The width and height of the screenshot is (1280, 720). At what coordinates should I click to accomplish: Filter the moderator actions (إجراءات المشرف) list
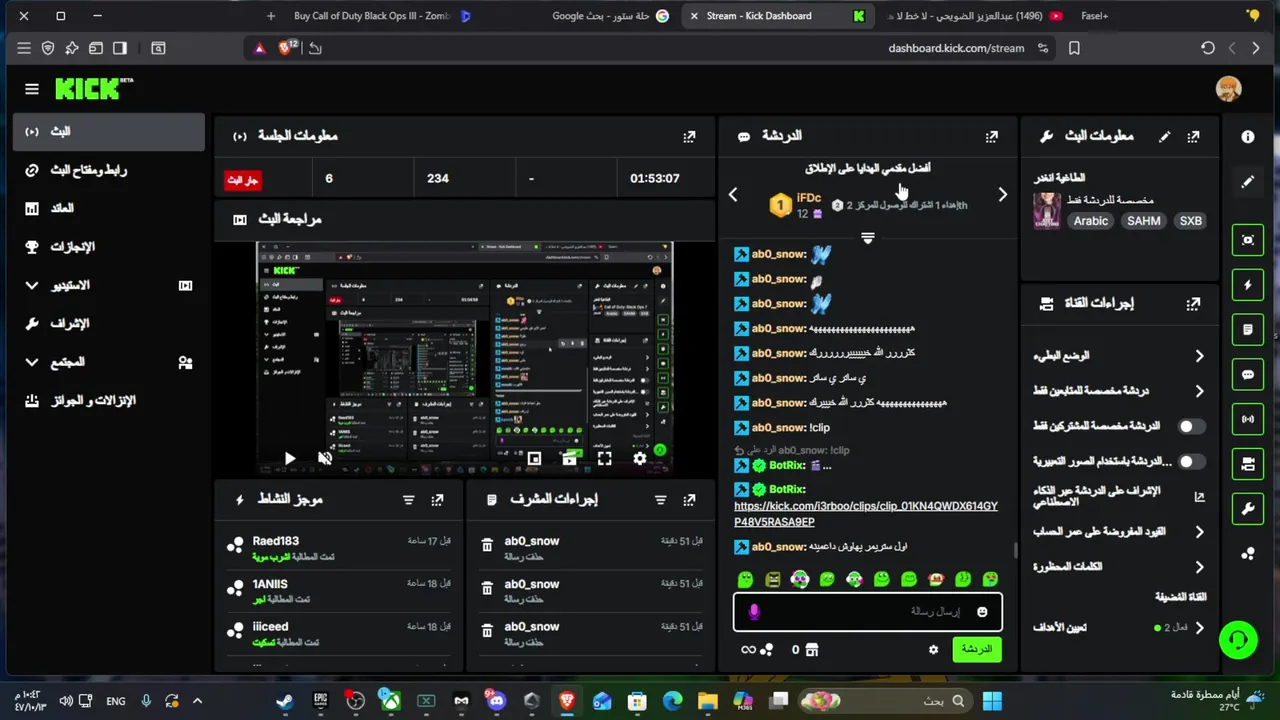[660, 499]
